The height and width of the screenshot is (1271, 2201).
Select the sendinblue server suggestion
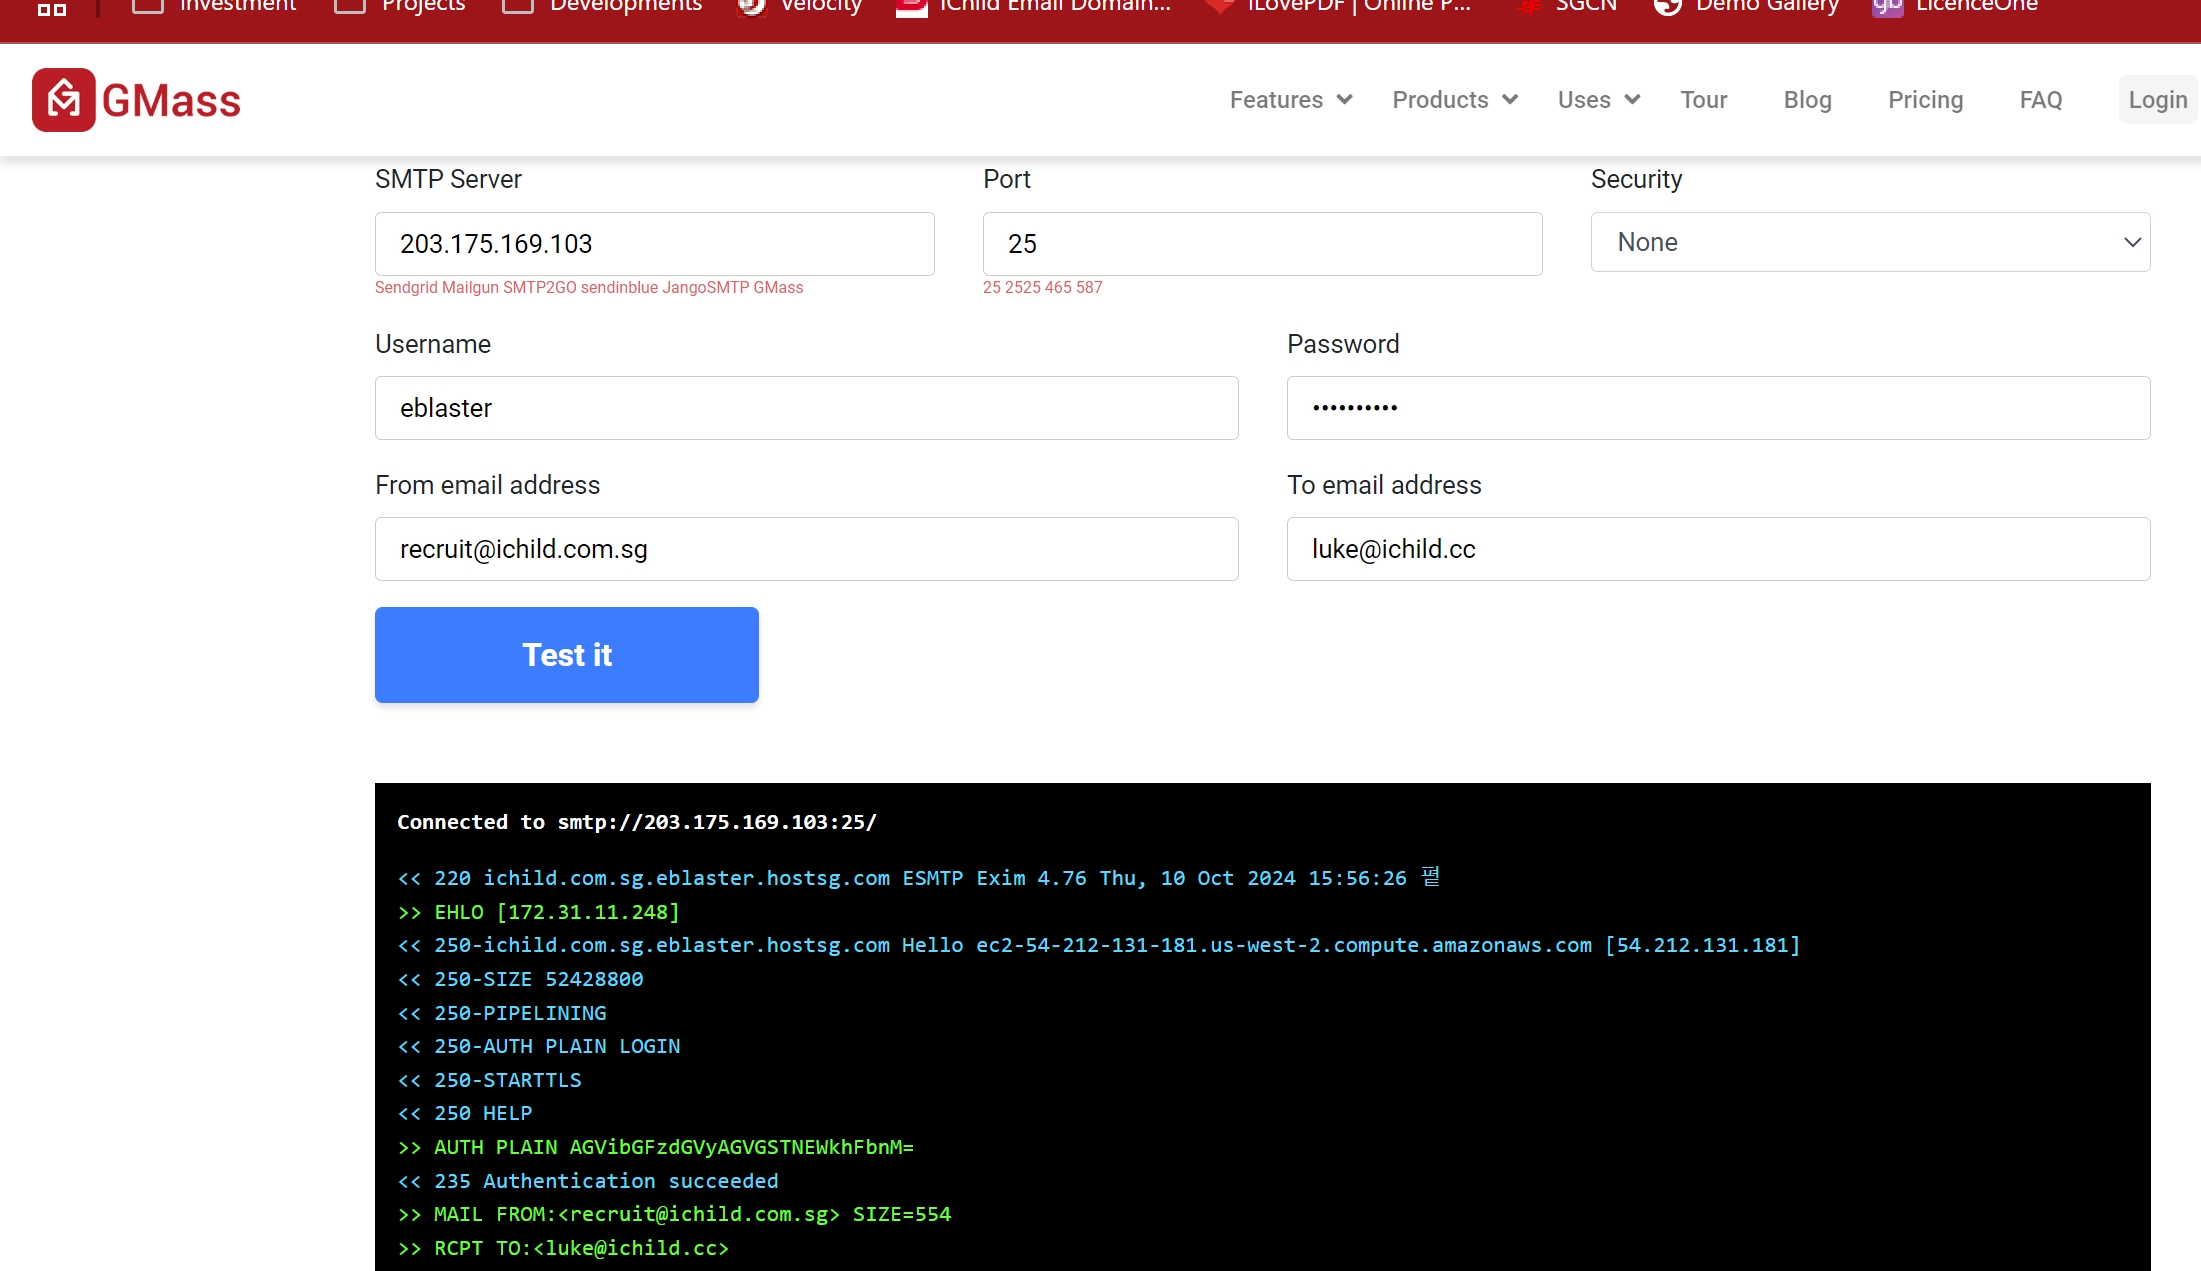(619, 288)
